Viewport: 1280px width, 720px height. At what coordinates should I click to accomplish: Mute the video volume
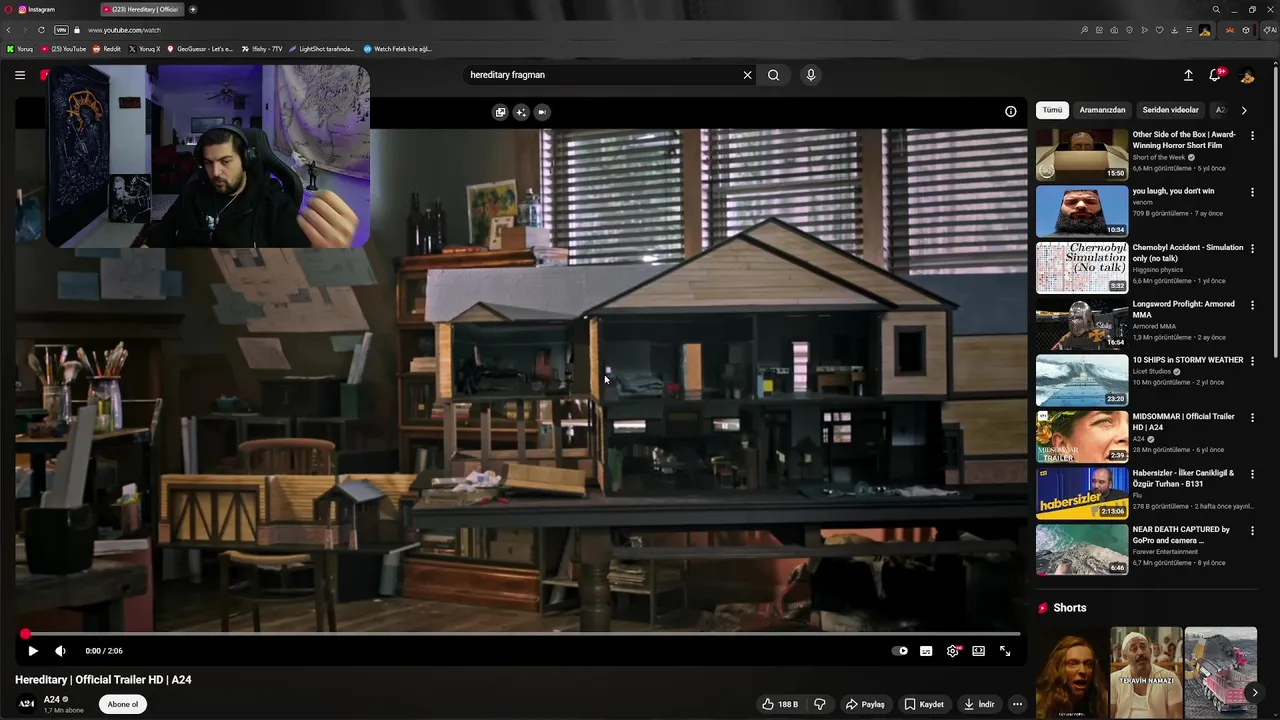(60, 651)
